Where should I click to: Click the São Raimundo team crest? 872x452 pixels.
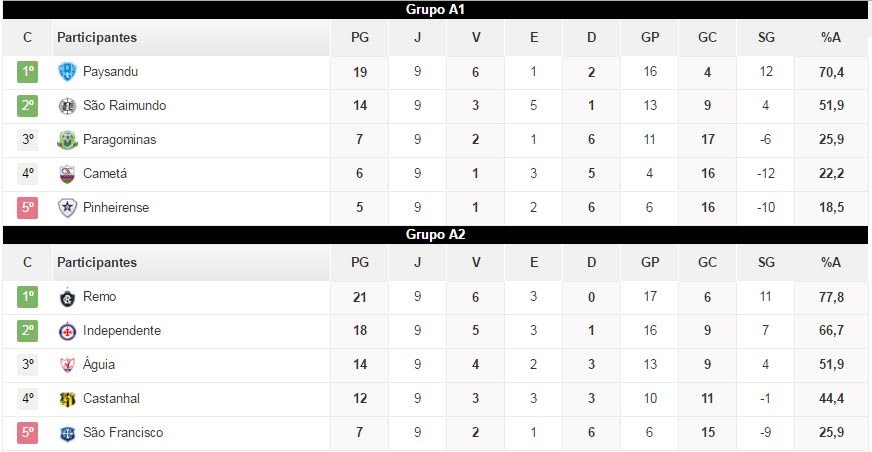(67, 106)
